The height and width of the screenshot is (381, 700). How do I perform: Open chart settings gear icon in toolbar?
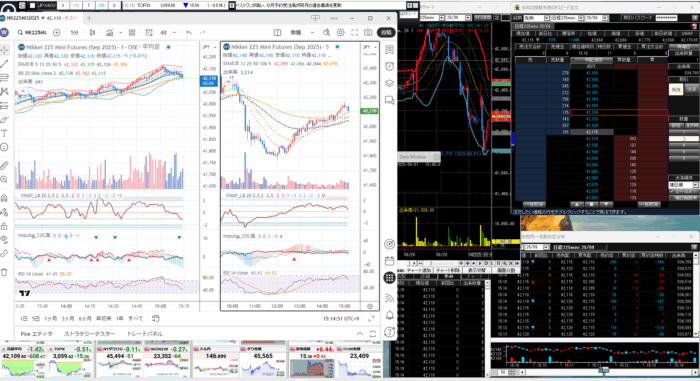[x=341, y=33]
